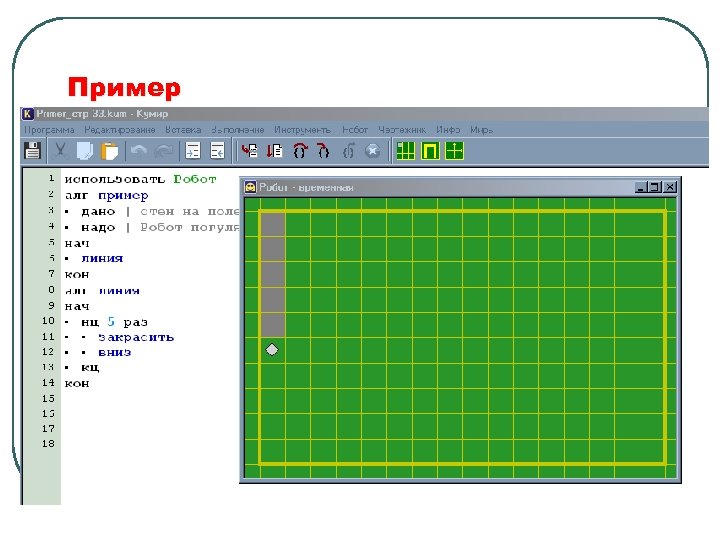Click the 'дано' keyword on line 3
The height and width of the screenshot is (540, 720).
coord(98,212)
